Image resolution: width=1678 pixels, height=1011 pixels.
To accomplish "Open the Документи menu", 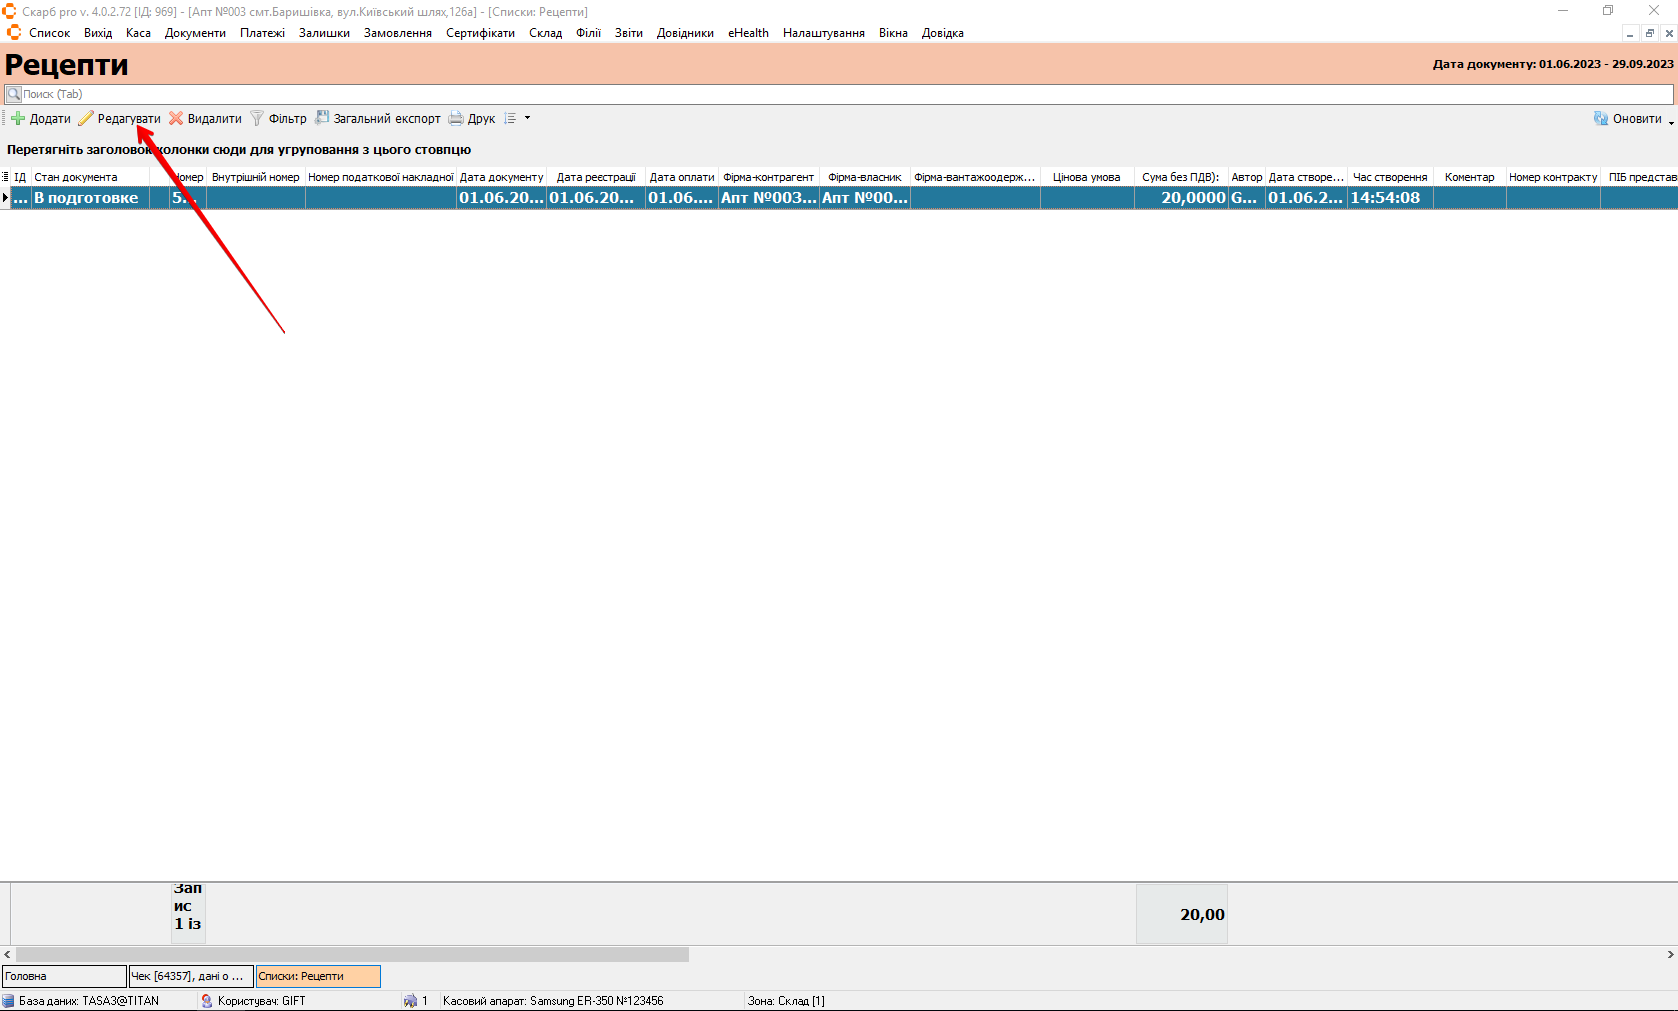I will (195, 33).
